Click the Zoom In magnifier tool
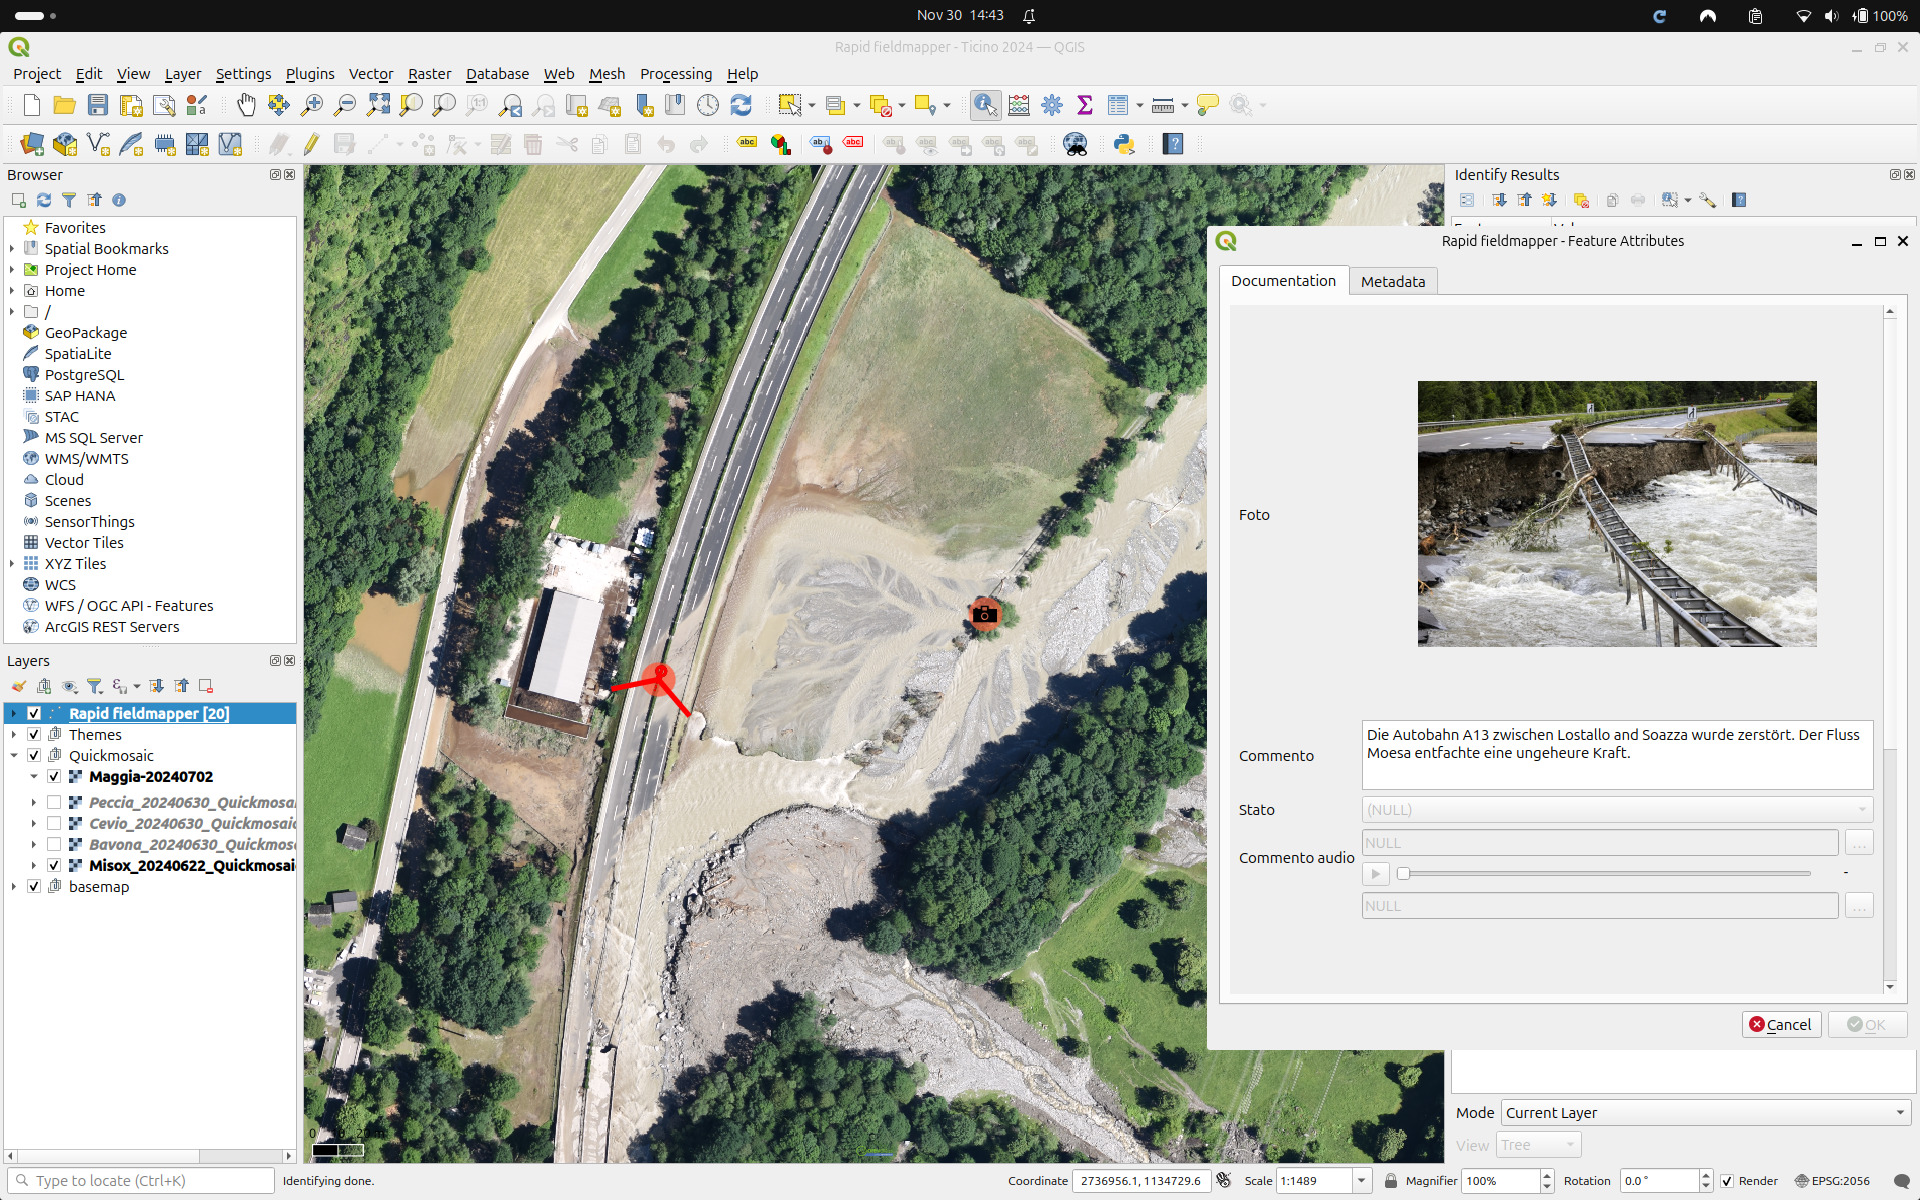The height and width of the screenshot is (1200, 1920). pyautogui.click(x=312, y=105)
